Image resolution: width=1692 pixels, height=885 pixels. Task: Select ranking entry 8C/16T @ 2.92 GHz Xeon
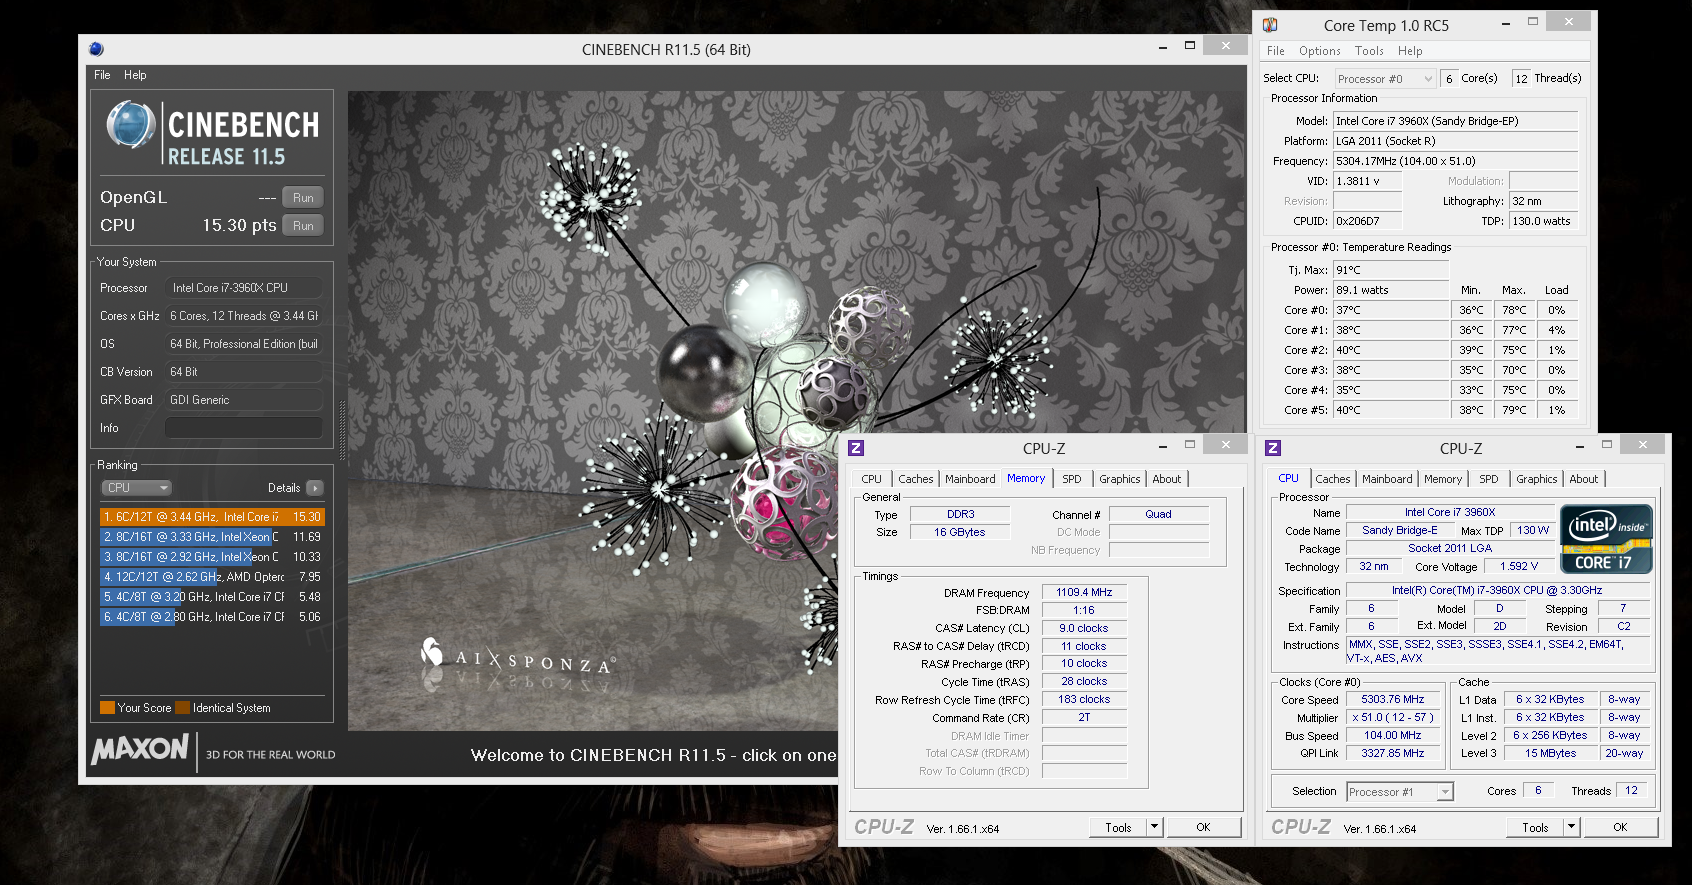point(212,557)
